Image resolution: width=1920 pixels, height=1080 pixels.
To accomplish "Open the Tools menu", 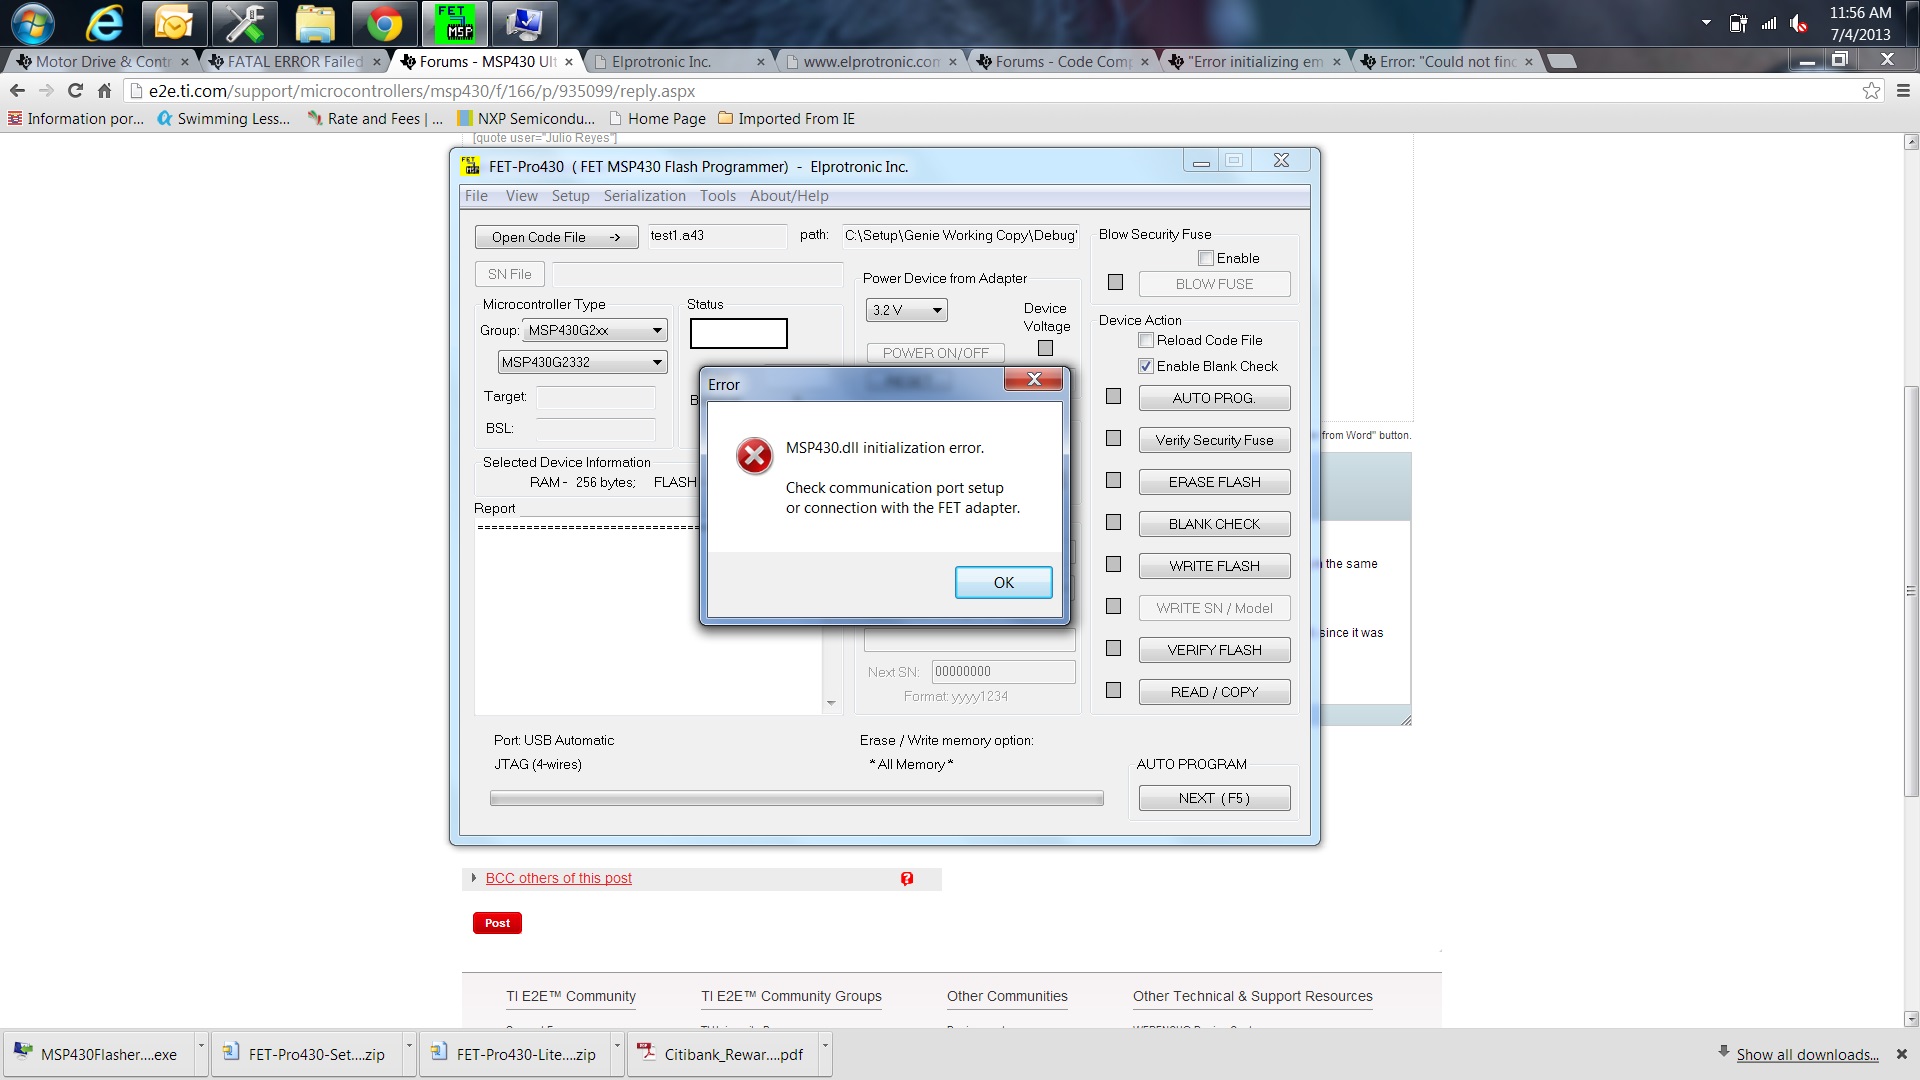I will pos(717,196).
